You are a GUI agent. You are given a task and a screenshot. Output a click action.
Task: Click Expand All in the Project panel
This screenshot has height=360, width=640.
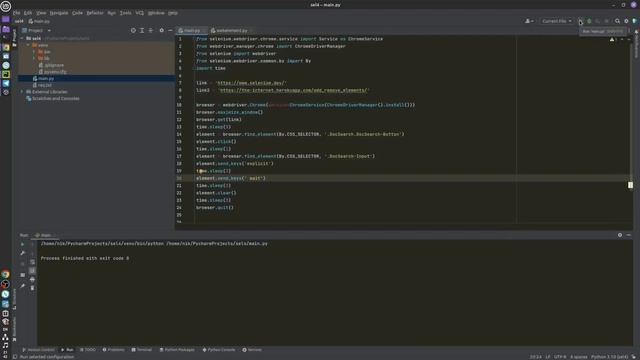142,30
